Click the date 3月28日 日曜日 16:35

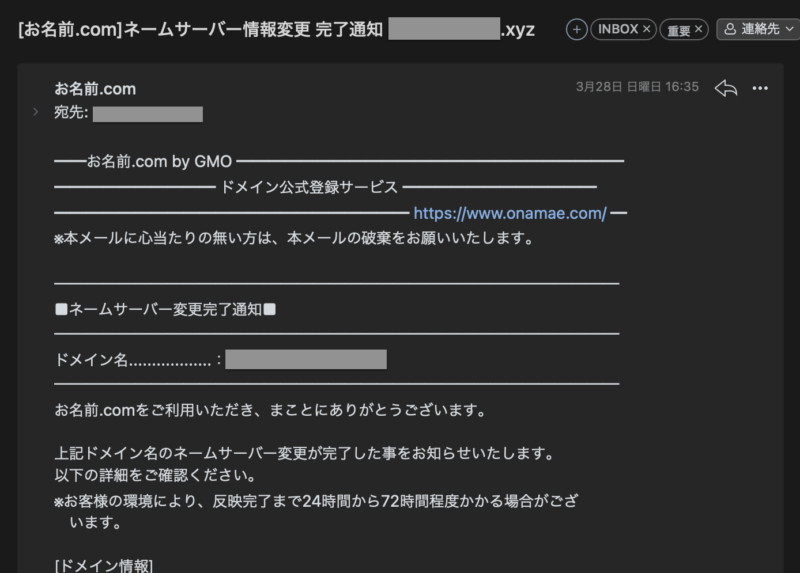pyautogui.click(x=637, y=87)
